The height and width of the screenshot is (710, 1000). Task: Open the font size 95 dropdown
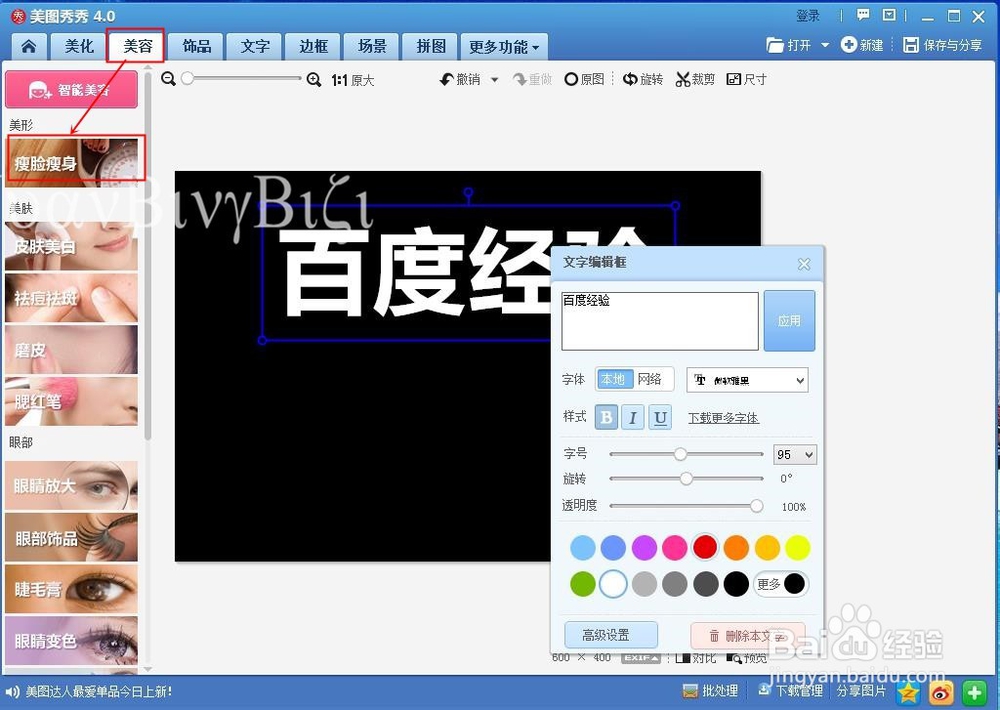tap(795, 454)
